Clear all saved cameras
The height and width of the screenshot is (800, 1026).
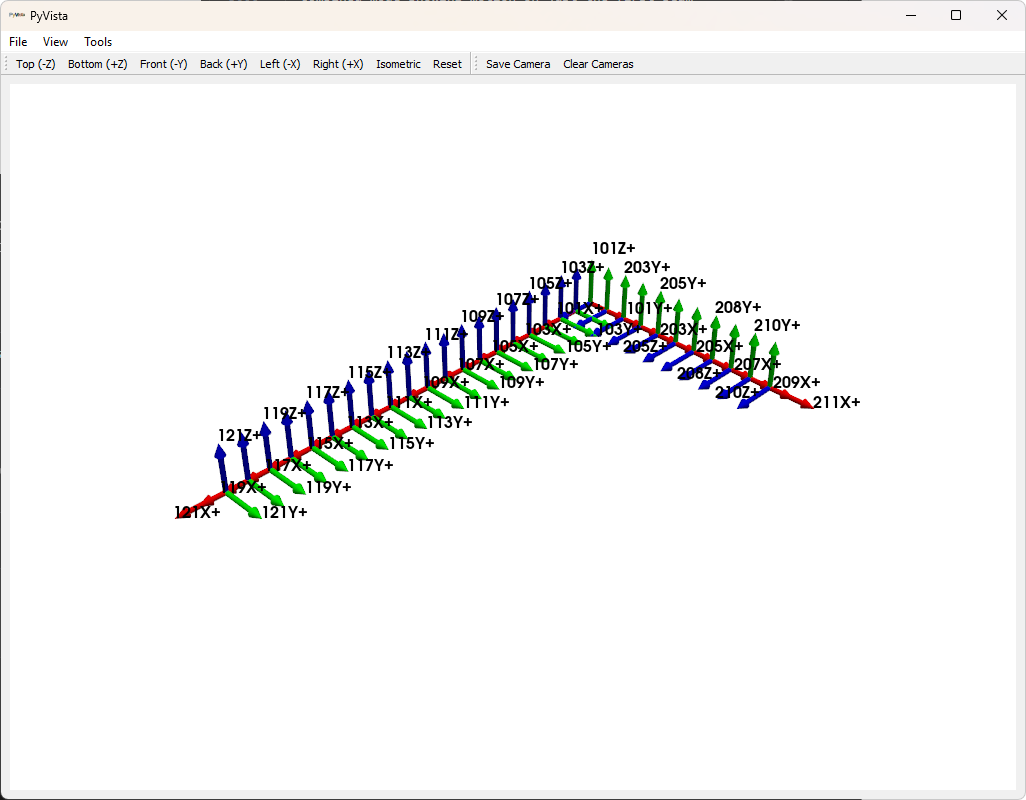(597, 63)
